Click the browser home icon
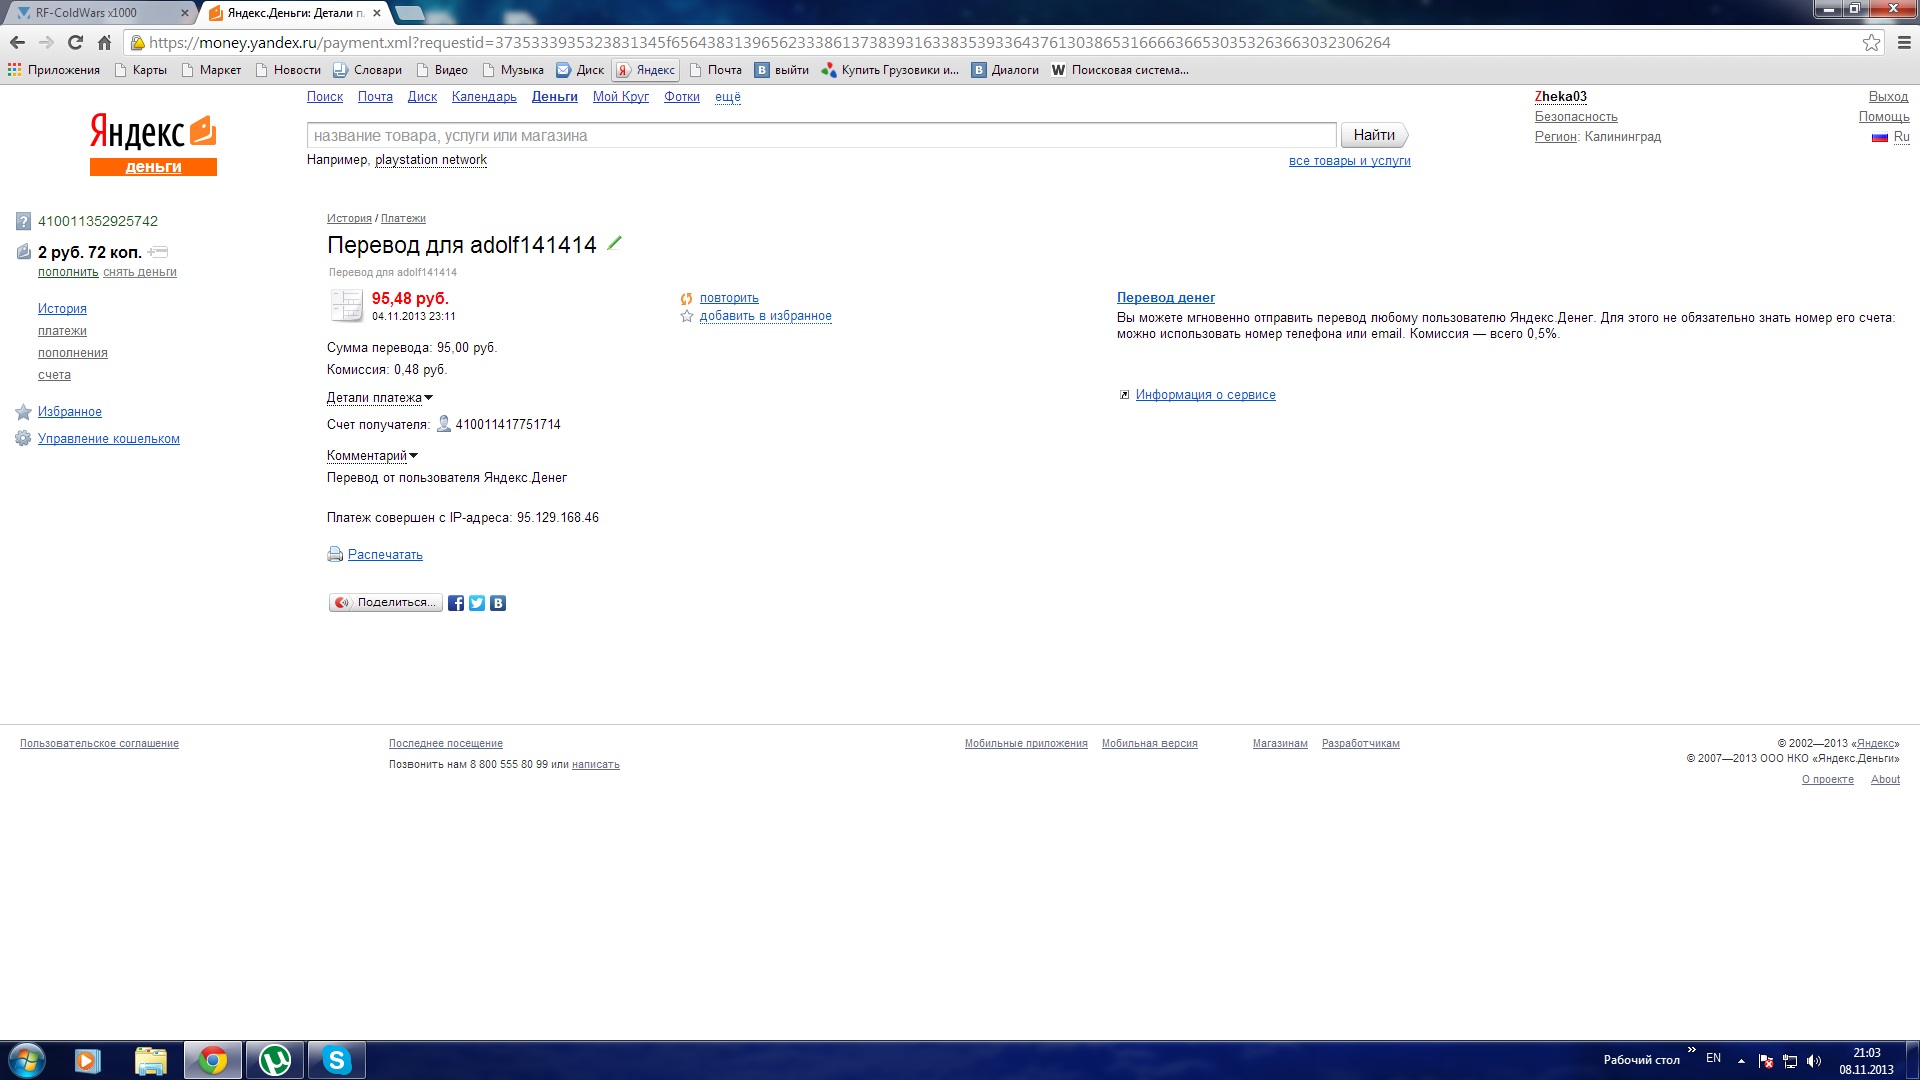The height and width of the screenshot is (1080, 1920). 104,42
